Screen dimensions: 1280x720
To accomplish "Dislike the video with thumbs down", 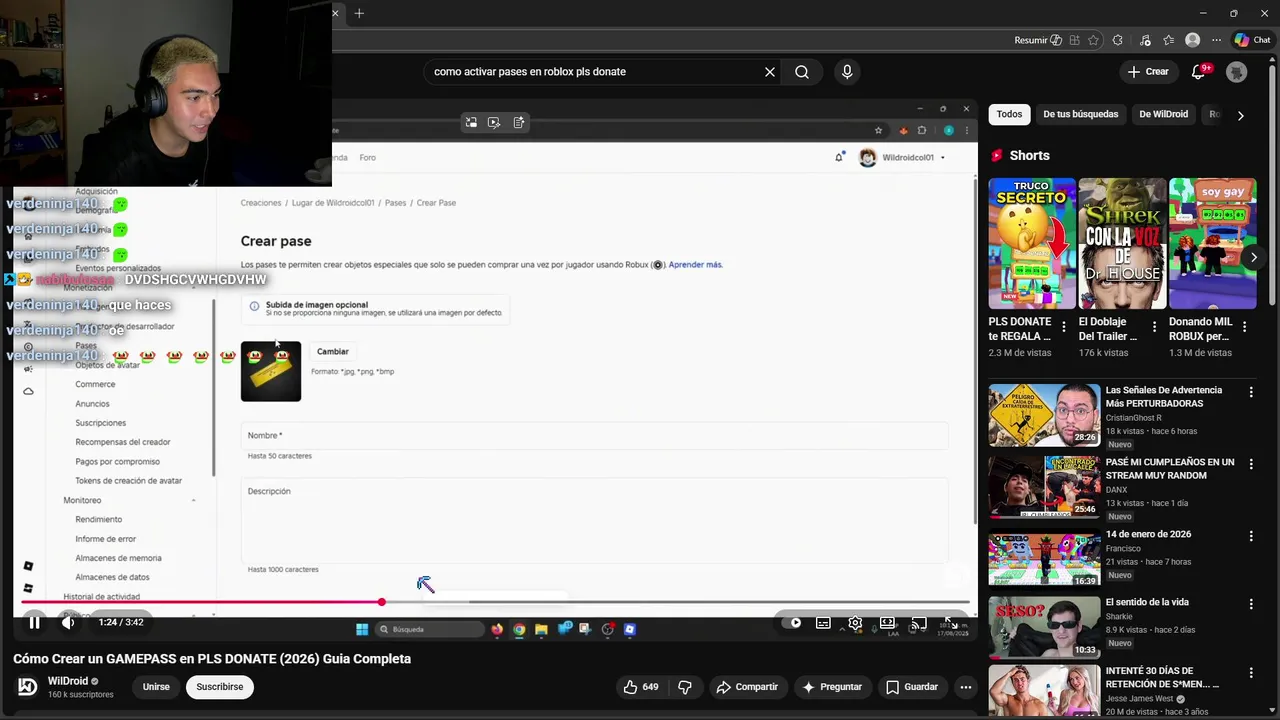I will coord(685,687).
